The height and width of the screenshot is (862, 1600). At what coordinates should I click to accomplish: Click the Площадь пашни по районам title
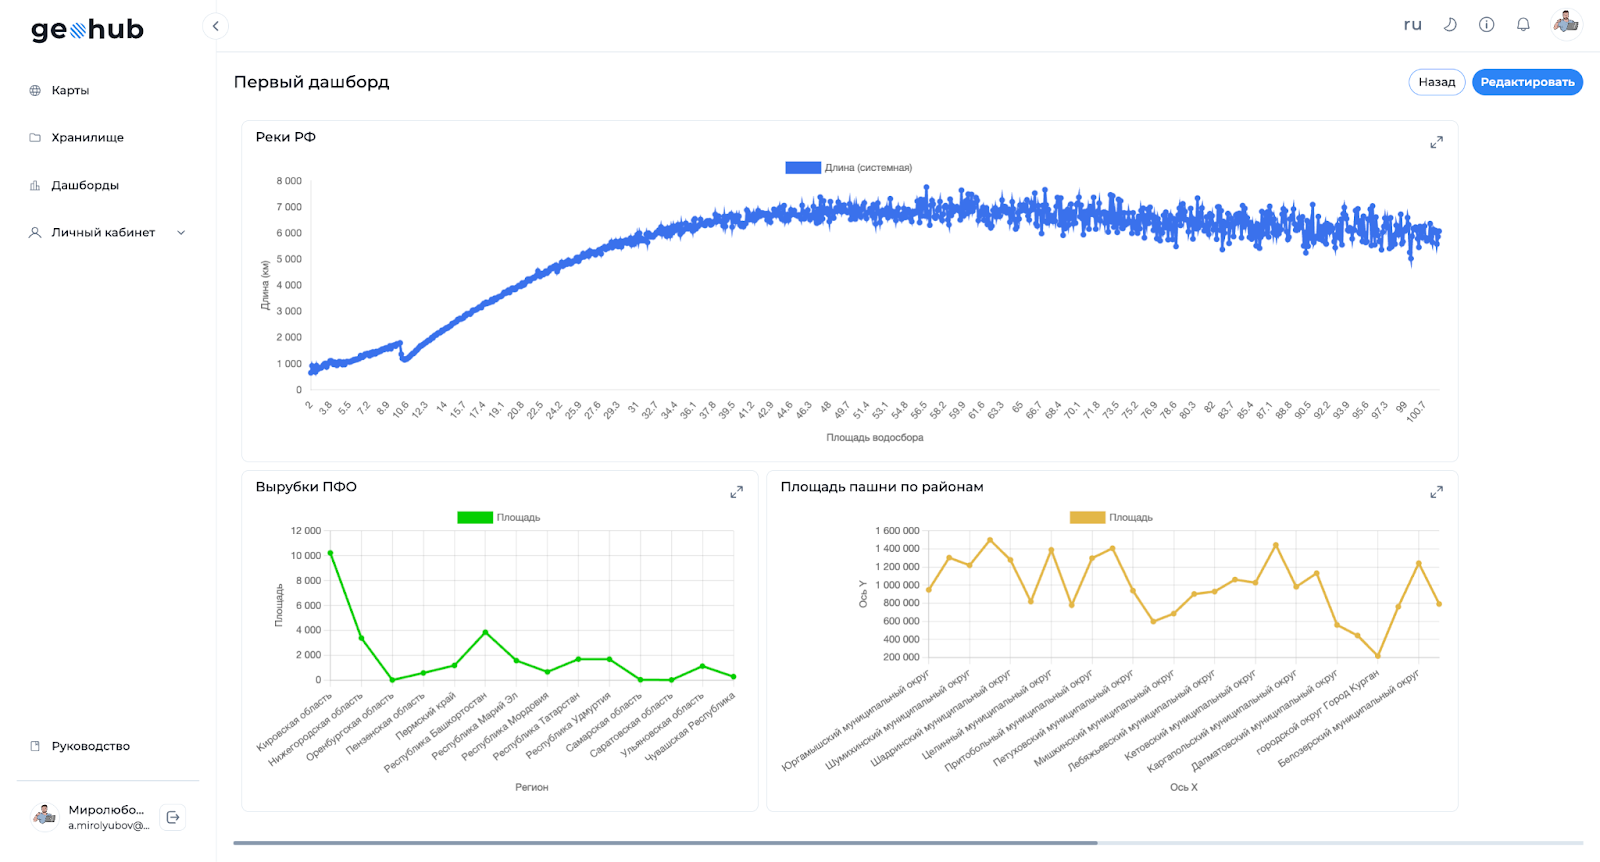point(882,487)
